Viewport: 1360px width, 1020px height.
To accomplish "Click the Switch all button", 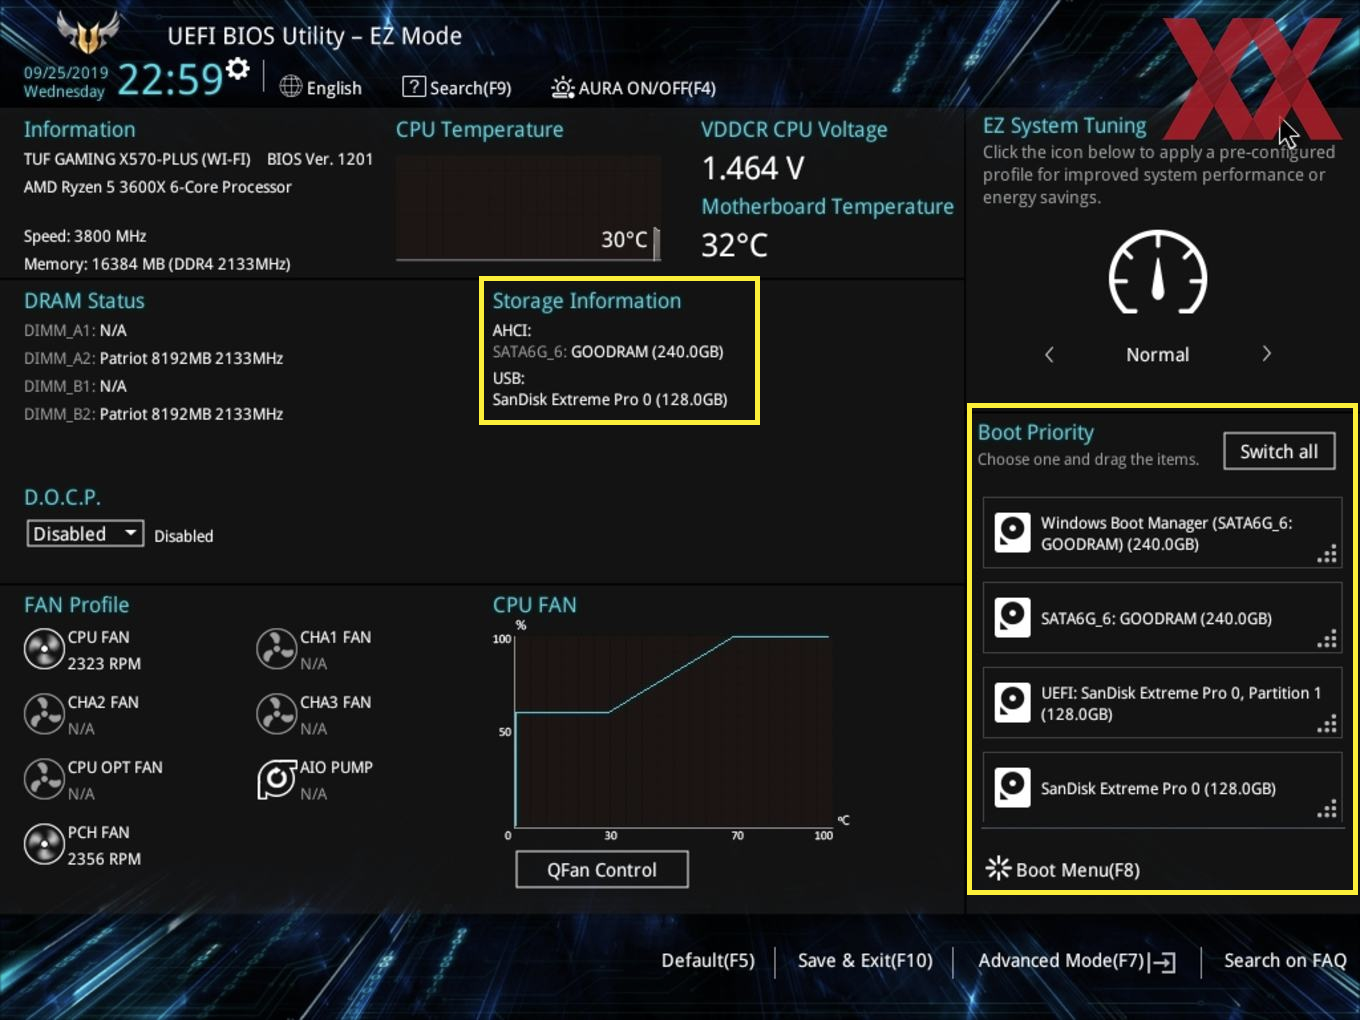I will click(1279, 451).
